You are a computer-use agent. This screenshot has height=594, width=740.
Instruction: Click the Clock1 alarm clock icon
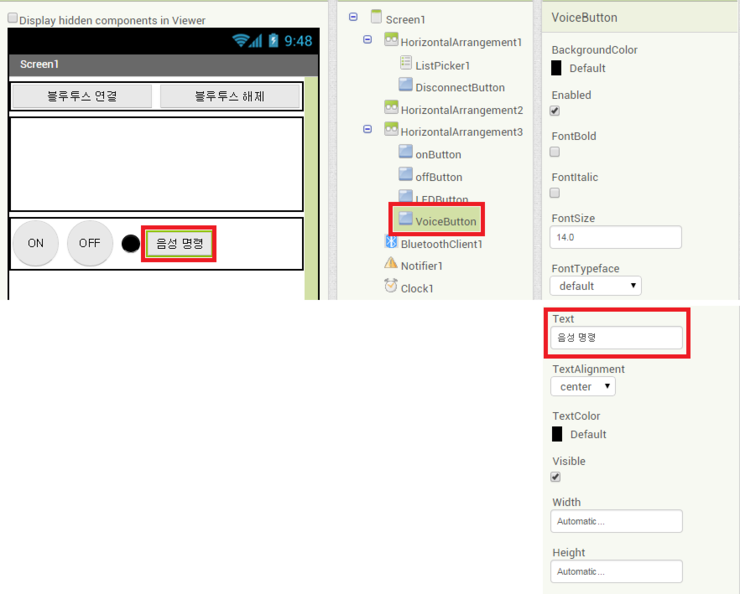391,285
